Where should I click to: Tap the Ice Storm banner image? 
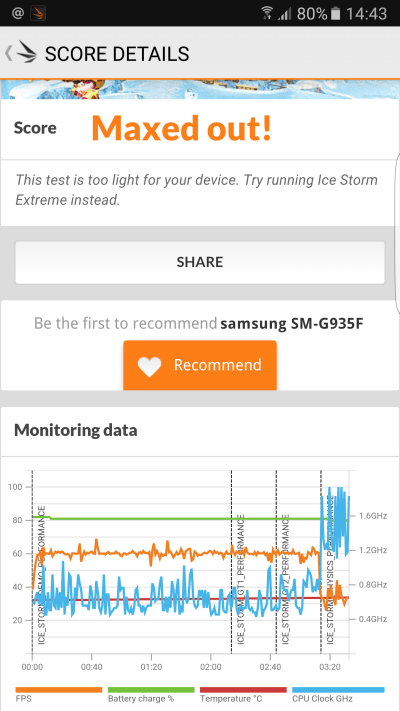tap(200, 89)
